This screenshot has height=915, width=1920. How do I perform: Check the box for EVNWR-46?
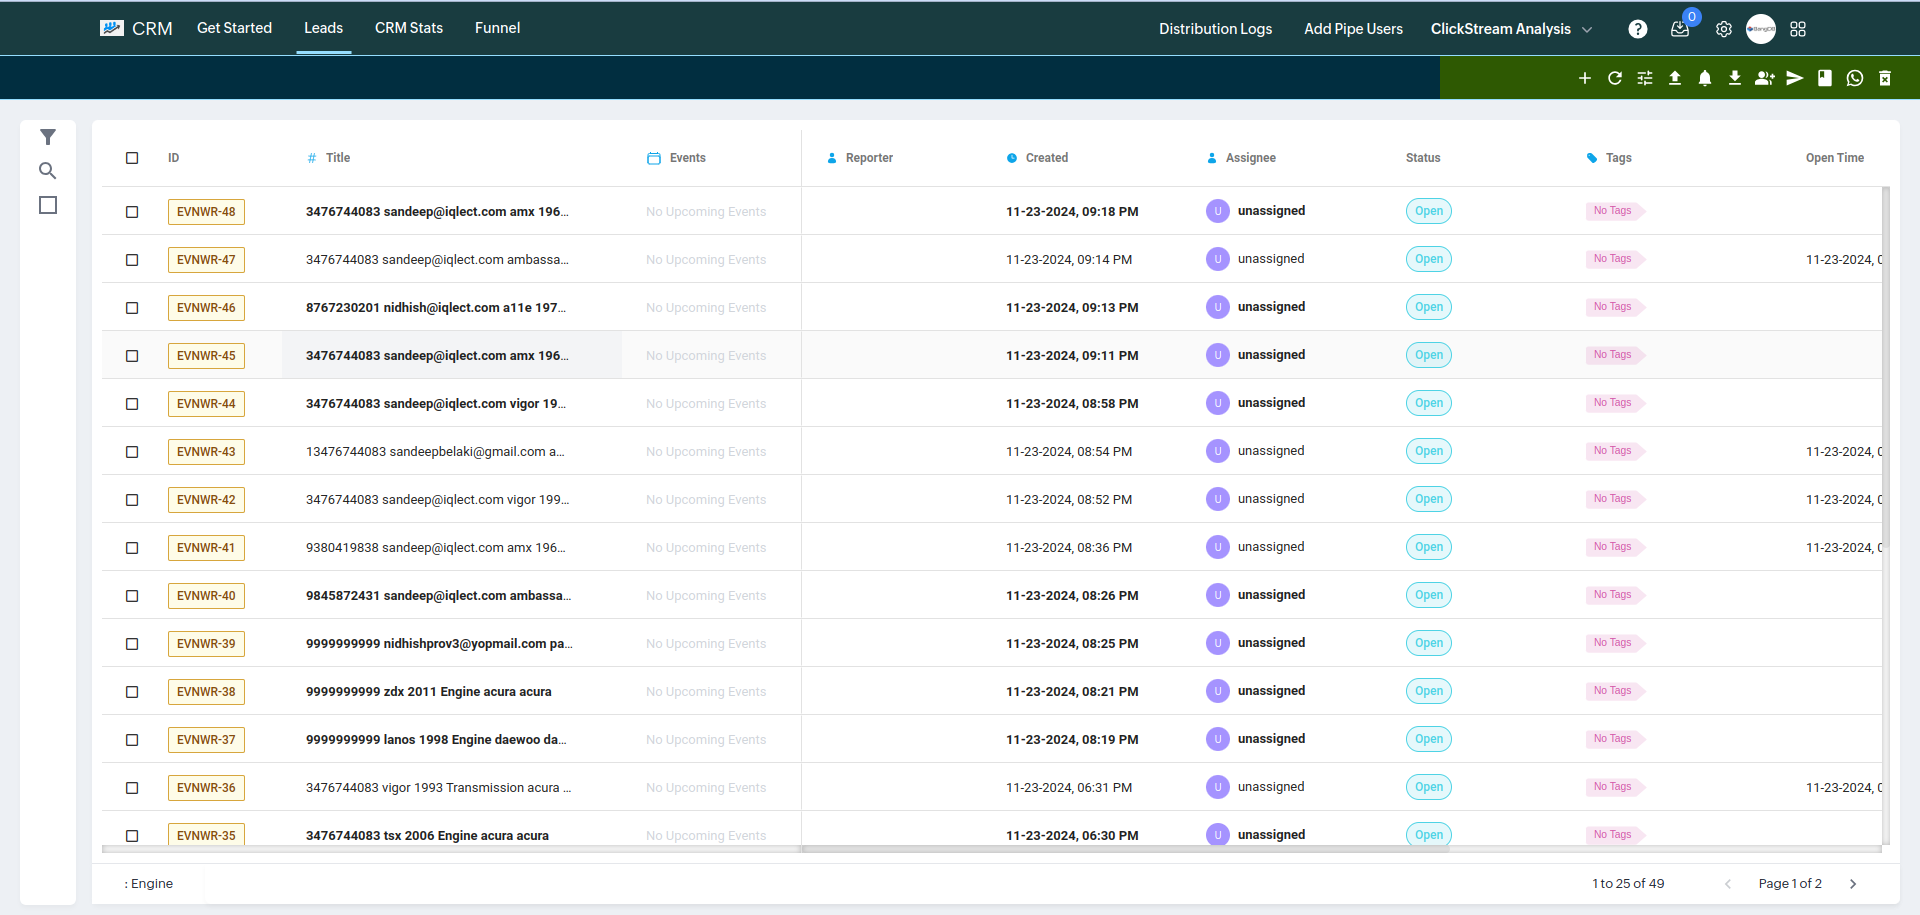point(132,308)
